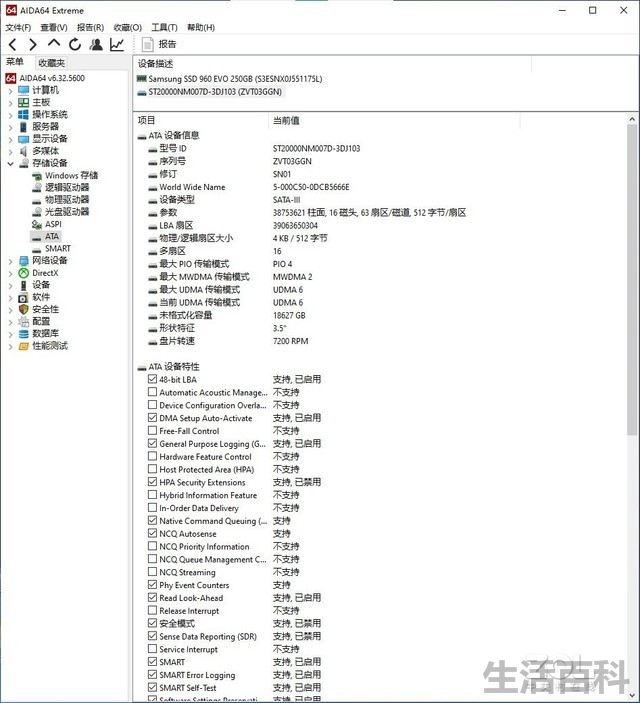Expand the 安全性 tree node arrow

[10, 310]
